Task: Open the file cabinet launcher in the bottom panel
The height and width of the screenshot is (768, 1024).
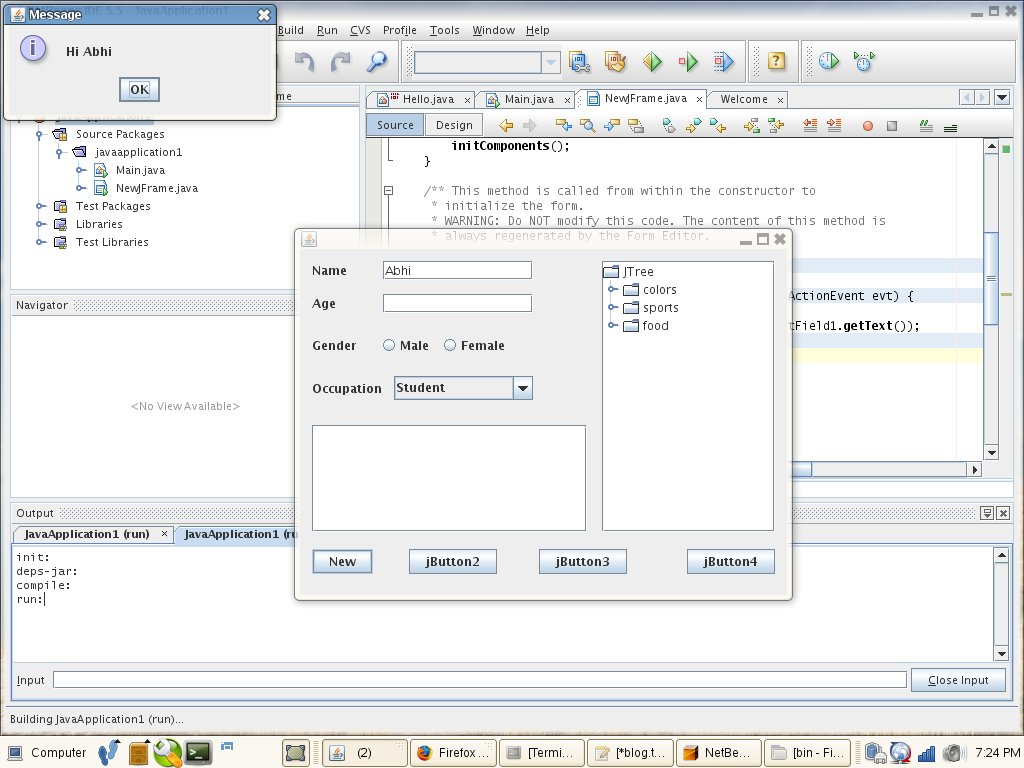Action: tap(138, 752)
